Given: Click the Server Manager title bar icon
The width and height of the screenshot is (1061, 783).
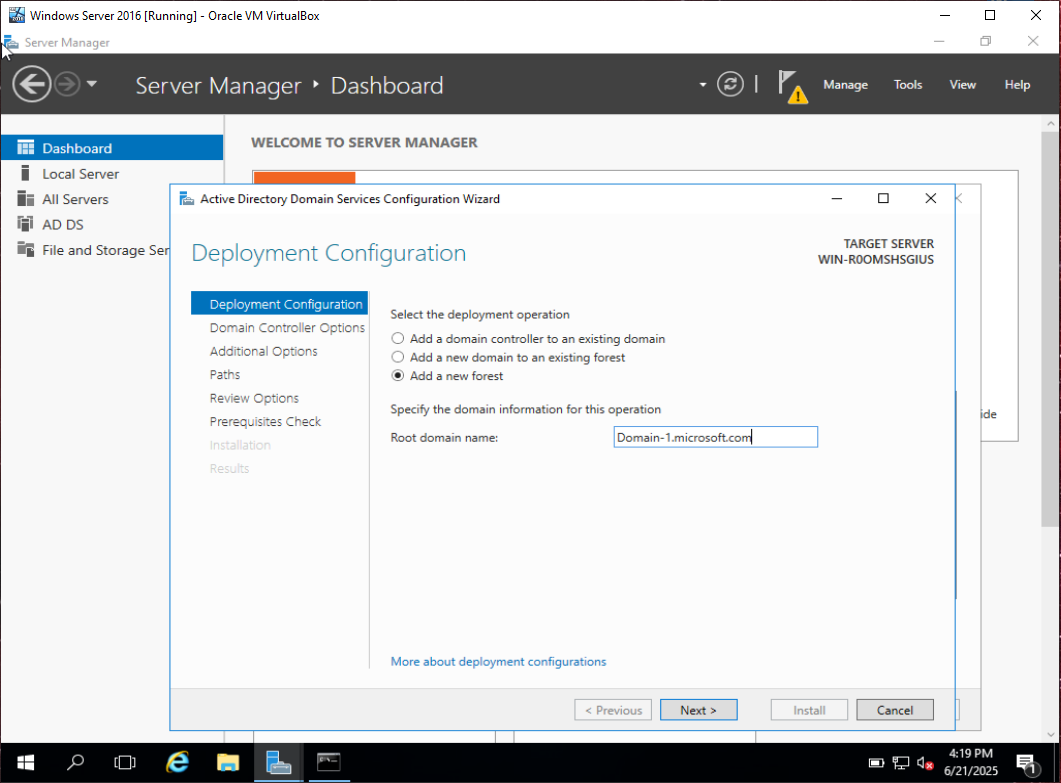Looking at the screenshot, I should pyautogui.click(x=11, y=42).
